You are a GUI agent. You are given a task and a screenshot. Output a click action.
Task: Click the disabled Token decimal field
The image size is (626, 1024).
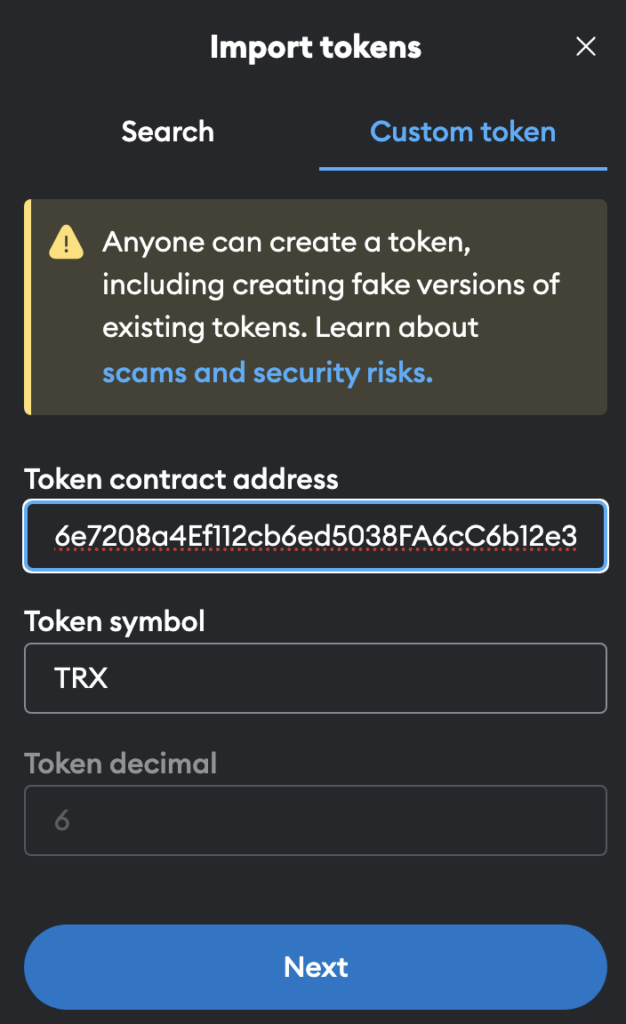point(315,821)
